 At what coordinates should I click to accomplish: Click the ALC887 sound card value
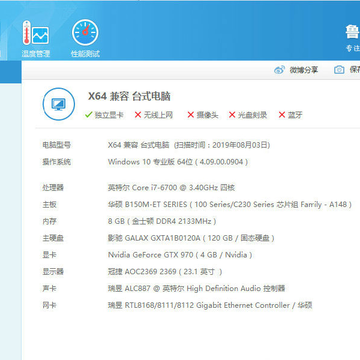point(197,288)
